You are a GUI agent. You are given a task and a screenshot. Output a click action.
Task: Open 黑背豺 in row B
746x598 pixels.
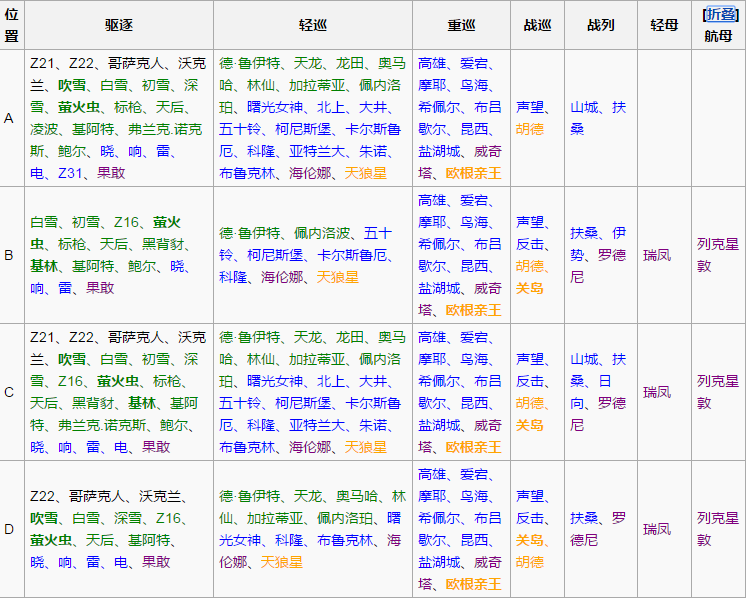pyautogui.click(x=163, y=244)
